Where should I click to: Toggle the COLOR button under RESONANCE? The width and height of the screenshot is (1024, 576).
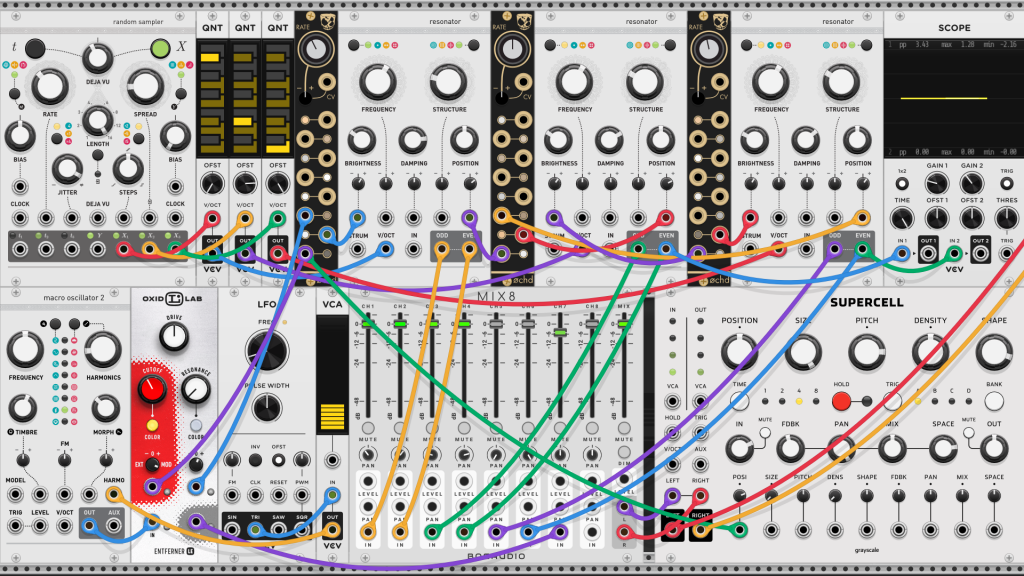[195, 426]
